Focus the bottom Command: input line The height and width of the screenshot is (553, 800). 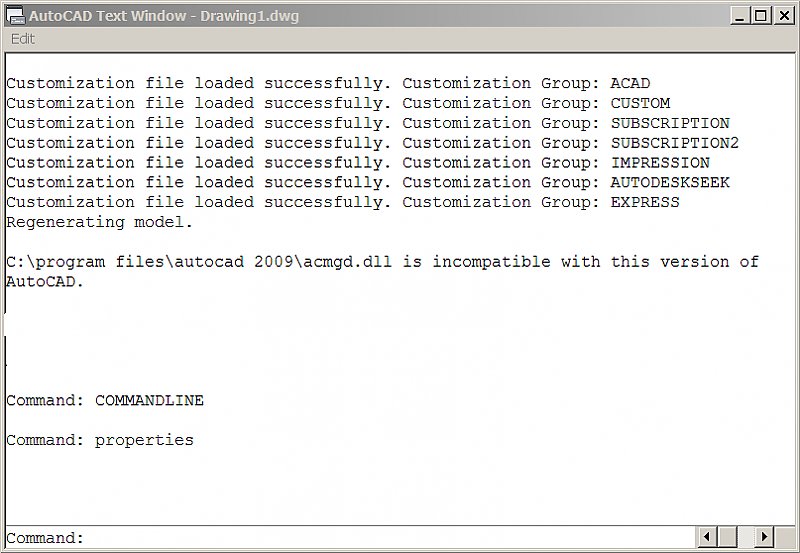coord(351,537)
